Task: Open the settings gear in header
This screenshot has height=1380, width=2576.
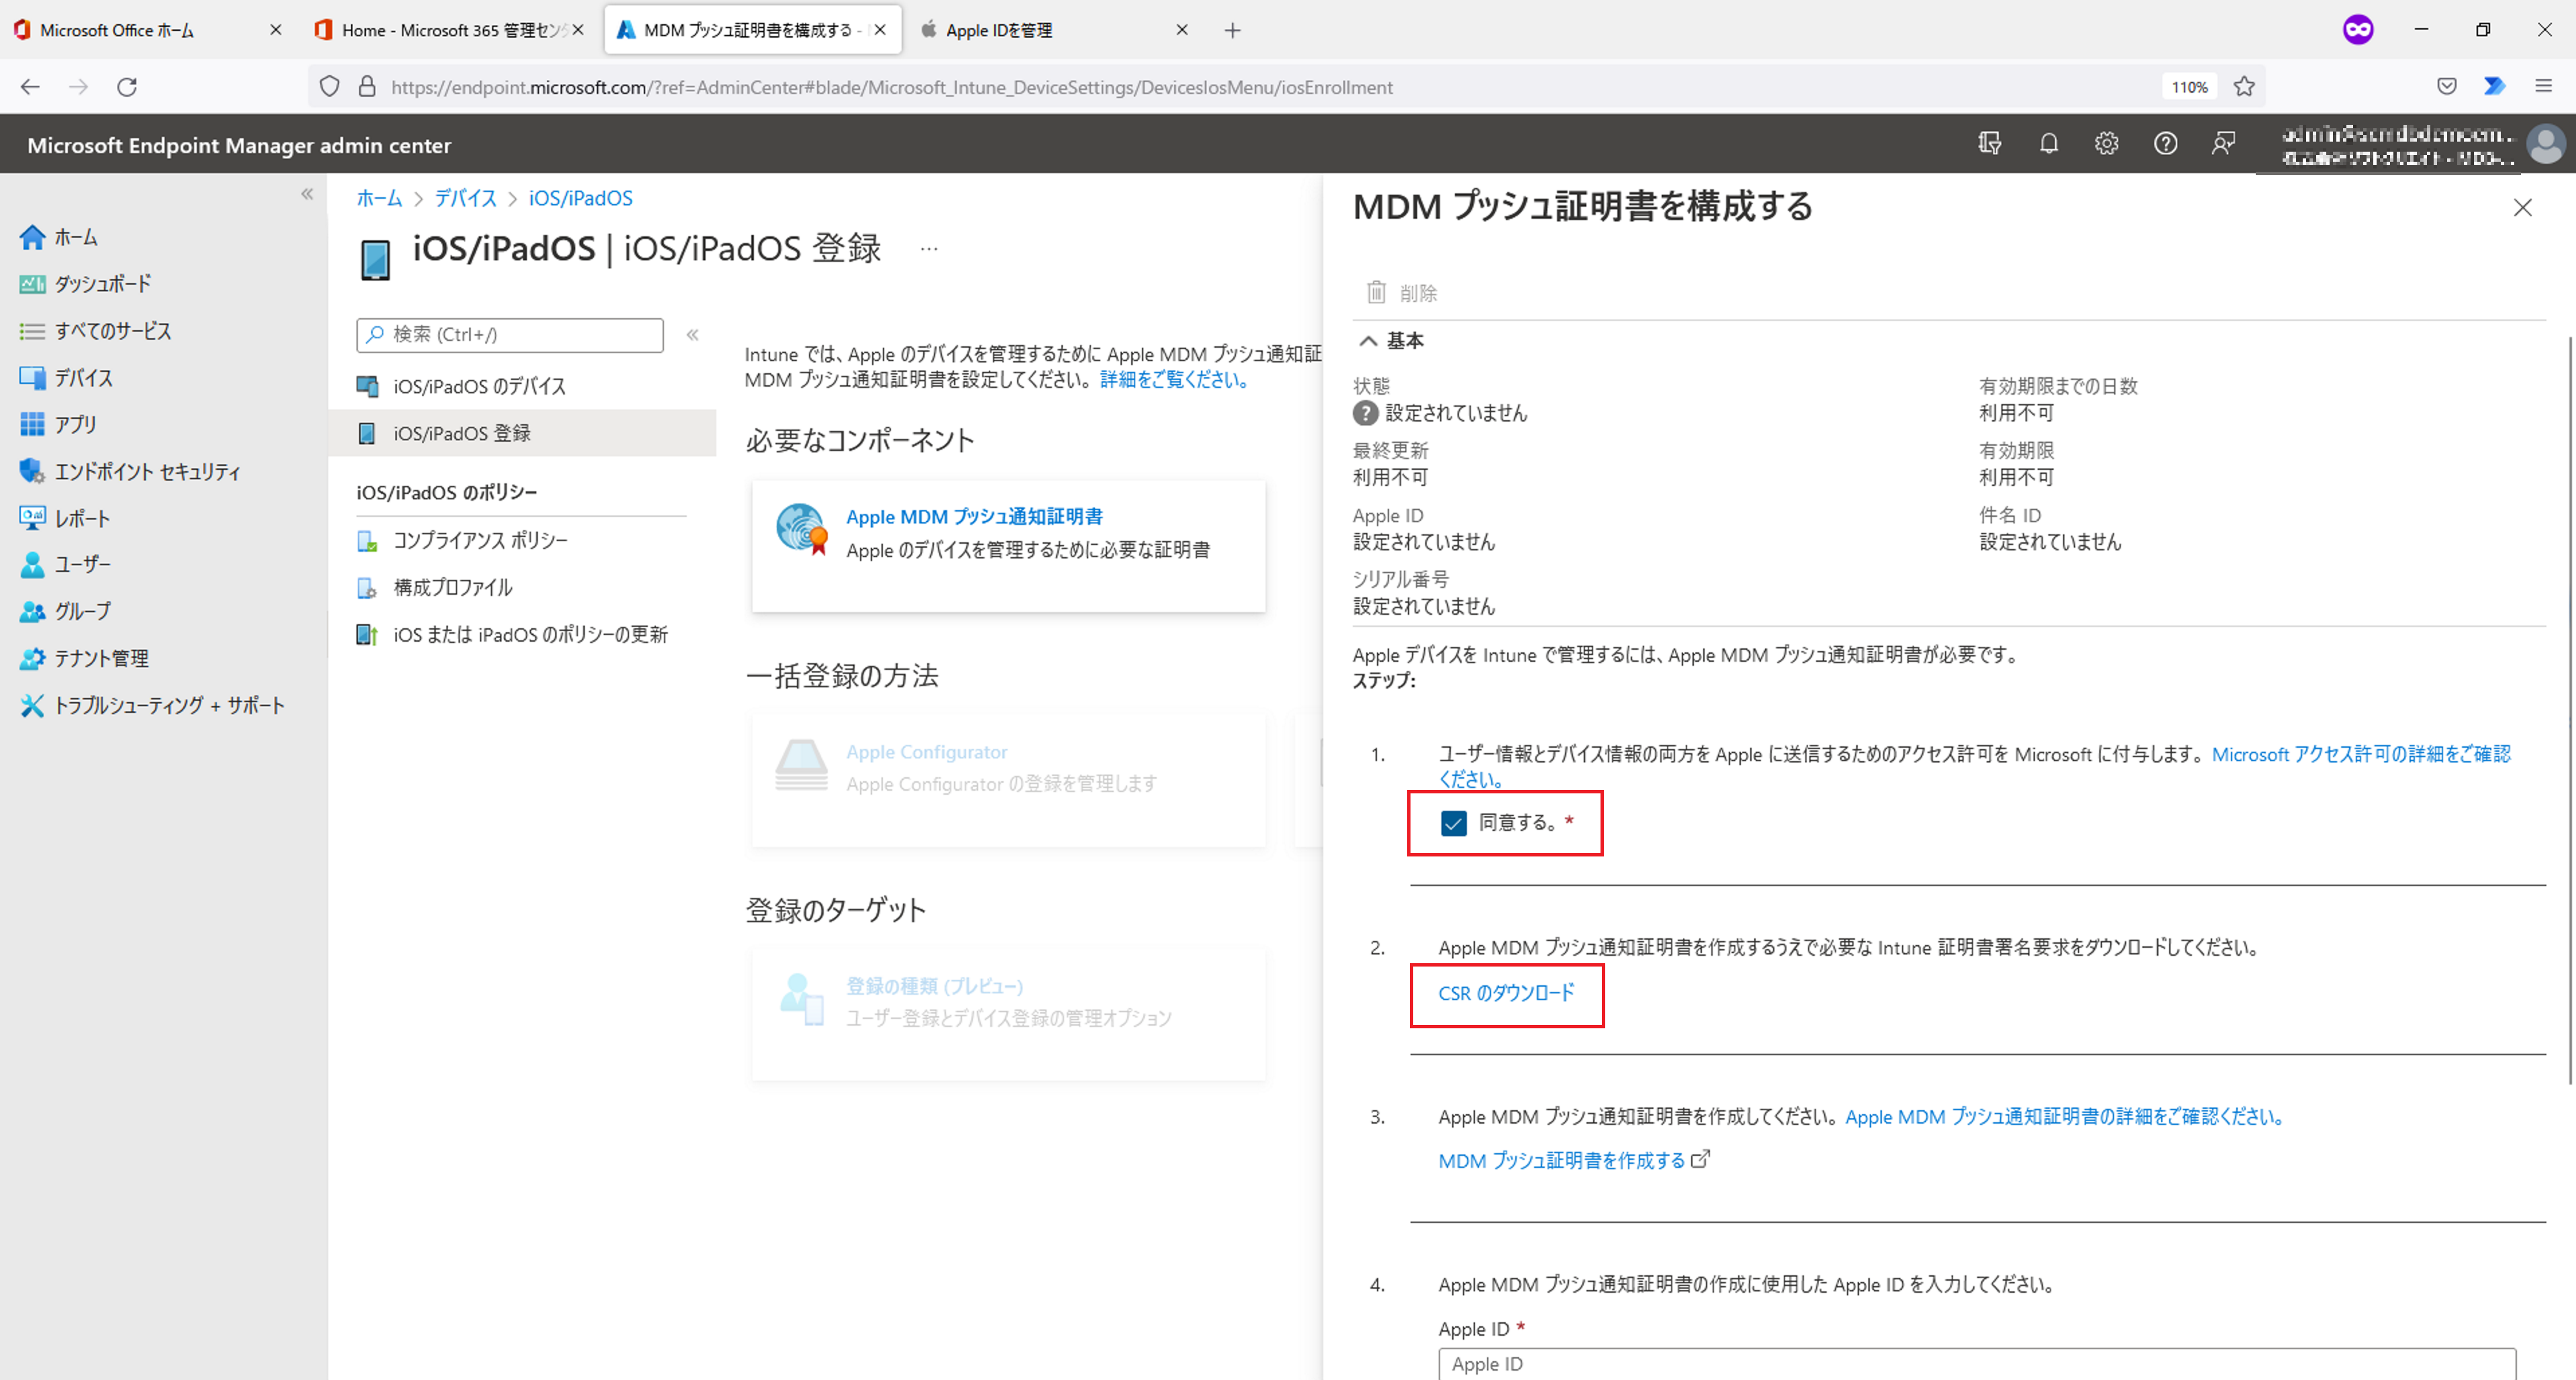Action: pos(2106,144)
